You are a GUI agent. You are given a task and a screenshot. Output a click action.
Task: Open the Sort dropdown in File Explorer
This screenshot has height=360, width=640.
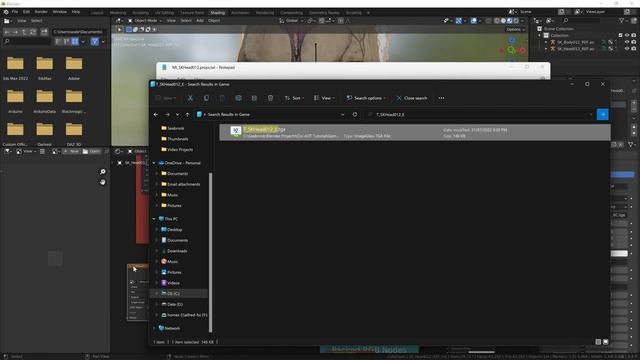point(294,98)
